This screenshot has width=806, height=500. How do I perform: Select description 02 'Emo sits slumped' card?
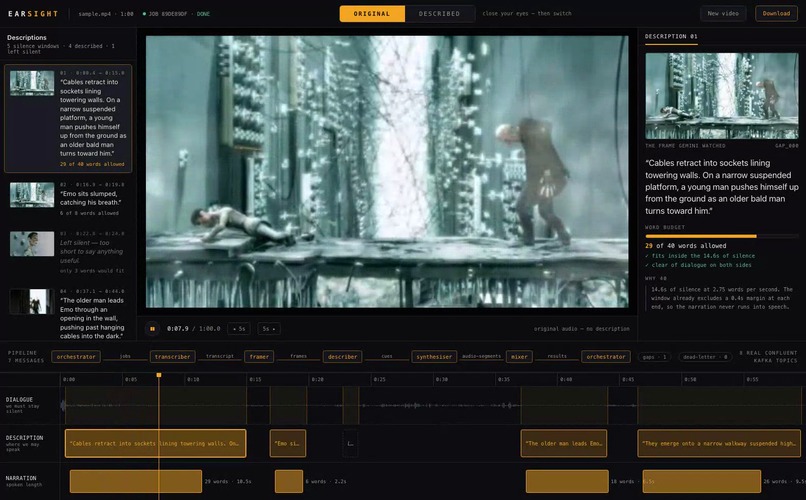click(68, 198)
